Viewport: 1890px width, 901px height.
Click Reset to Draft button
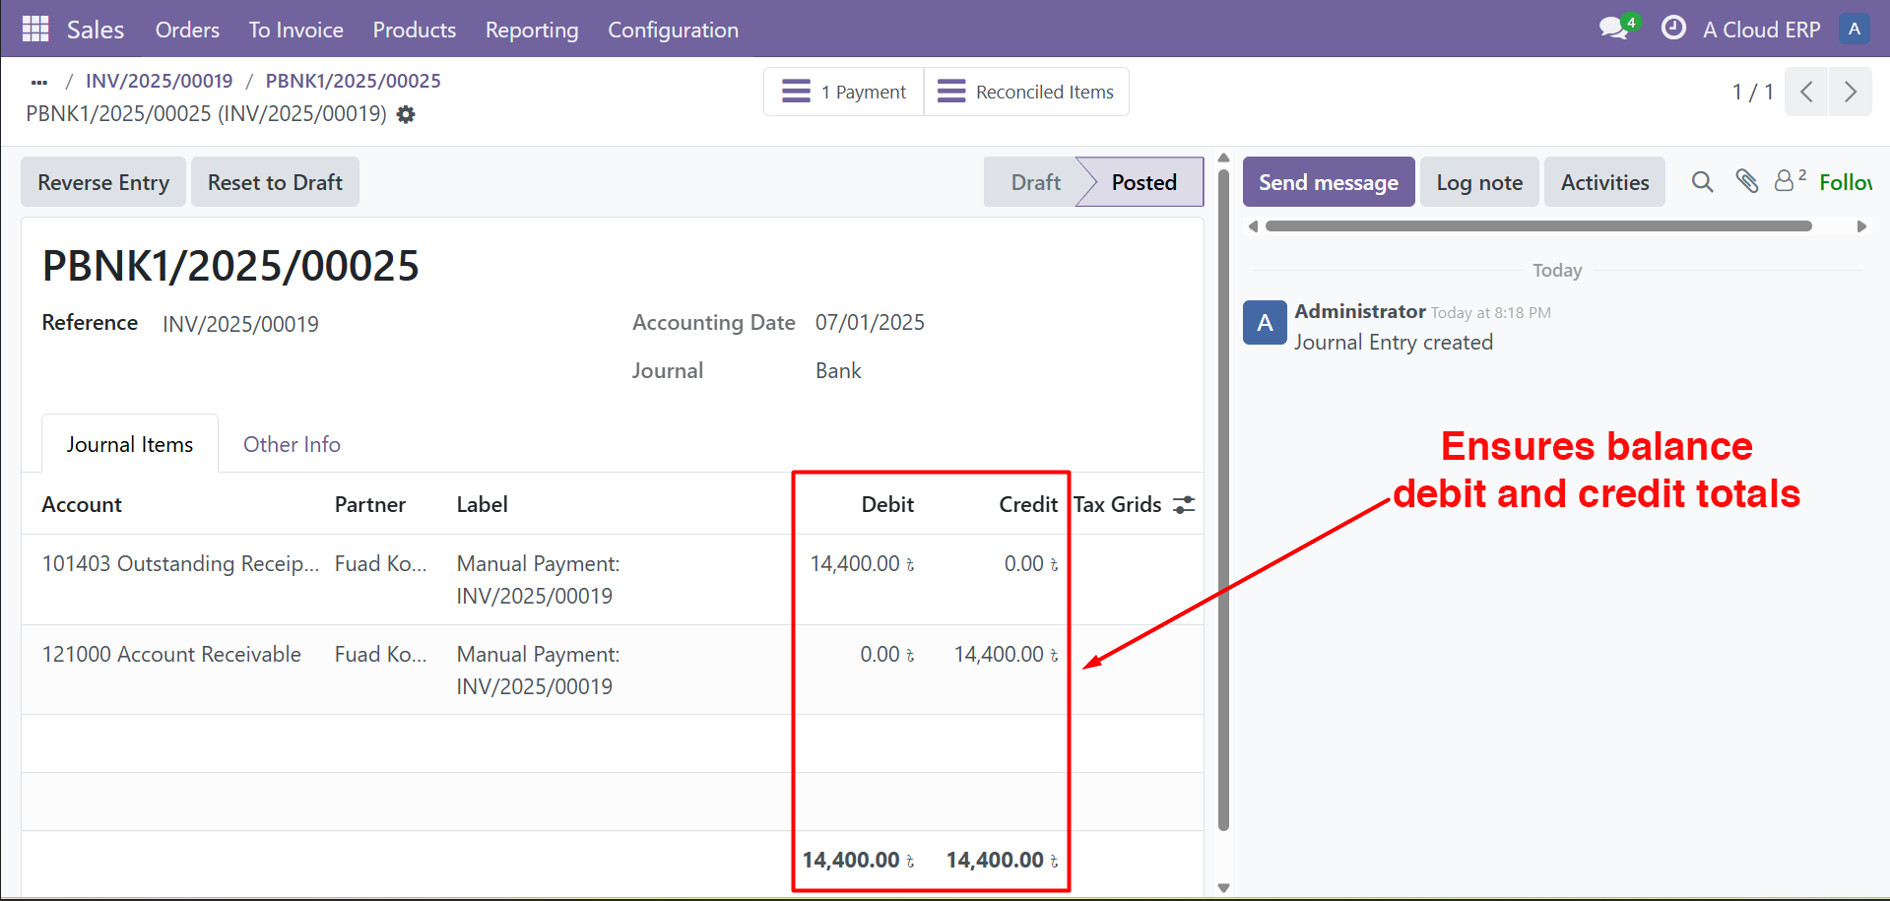pos(275,182)
